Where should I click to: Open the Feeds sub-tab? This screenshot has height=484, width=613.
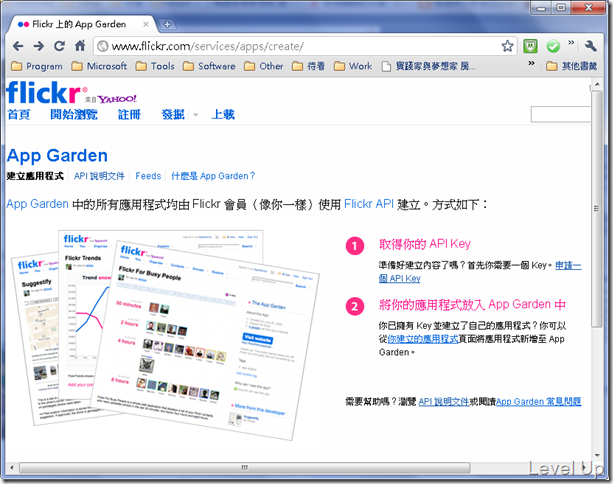tap(148, 176)
